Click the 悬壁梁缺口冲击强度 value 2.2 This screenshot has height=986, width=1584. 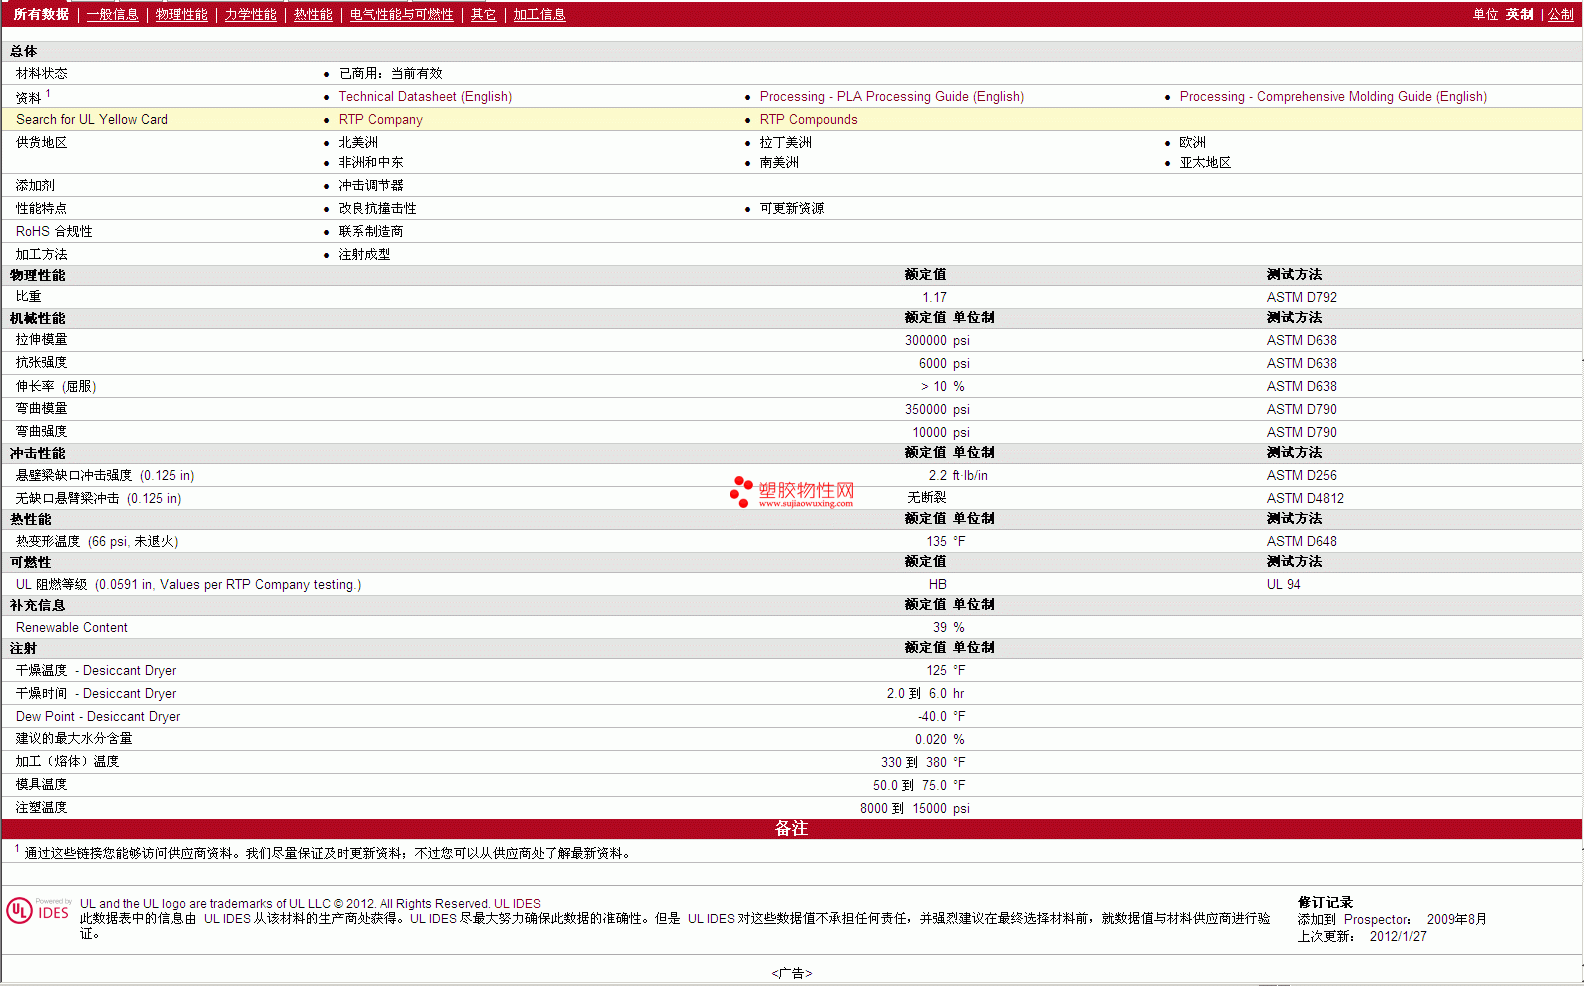pos(937,476)
